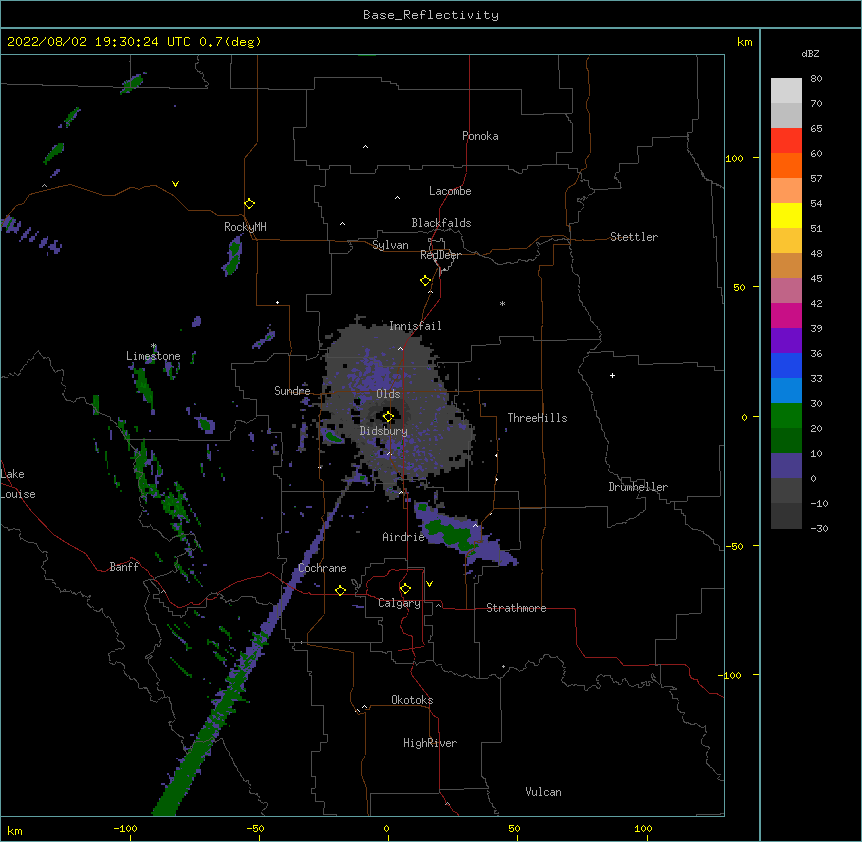Screen dimensions: 862x842
Task: Click the Base_Reflectivity title
Action: 431,15
